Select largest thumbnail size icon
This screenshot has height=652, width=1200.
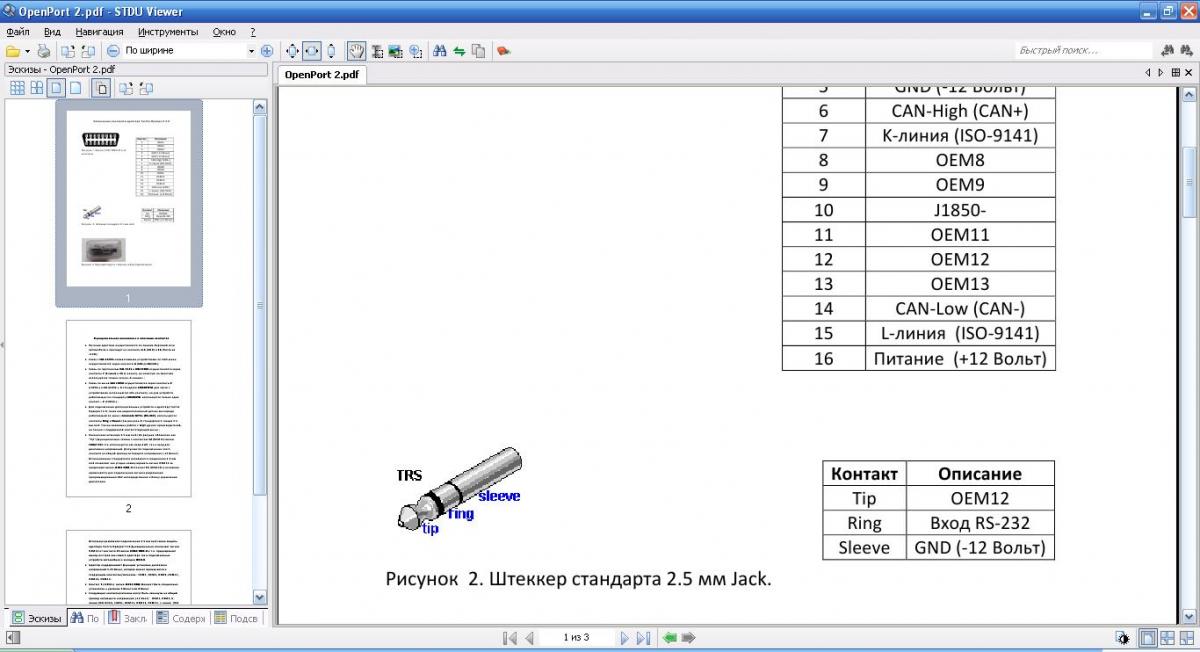75,88
